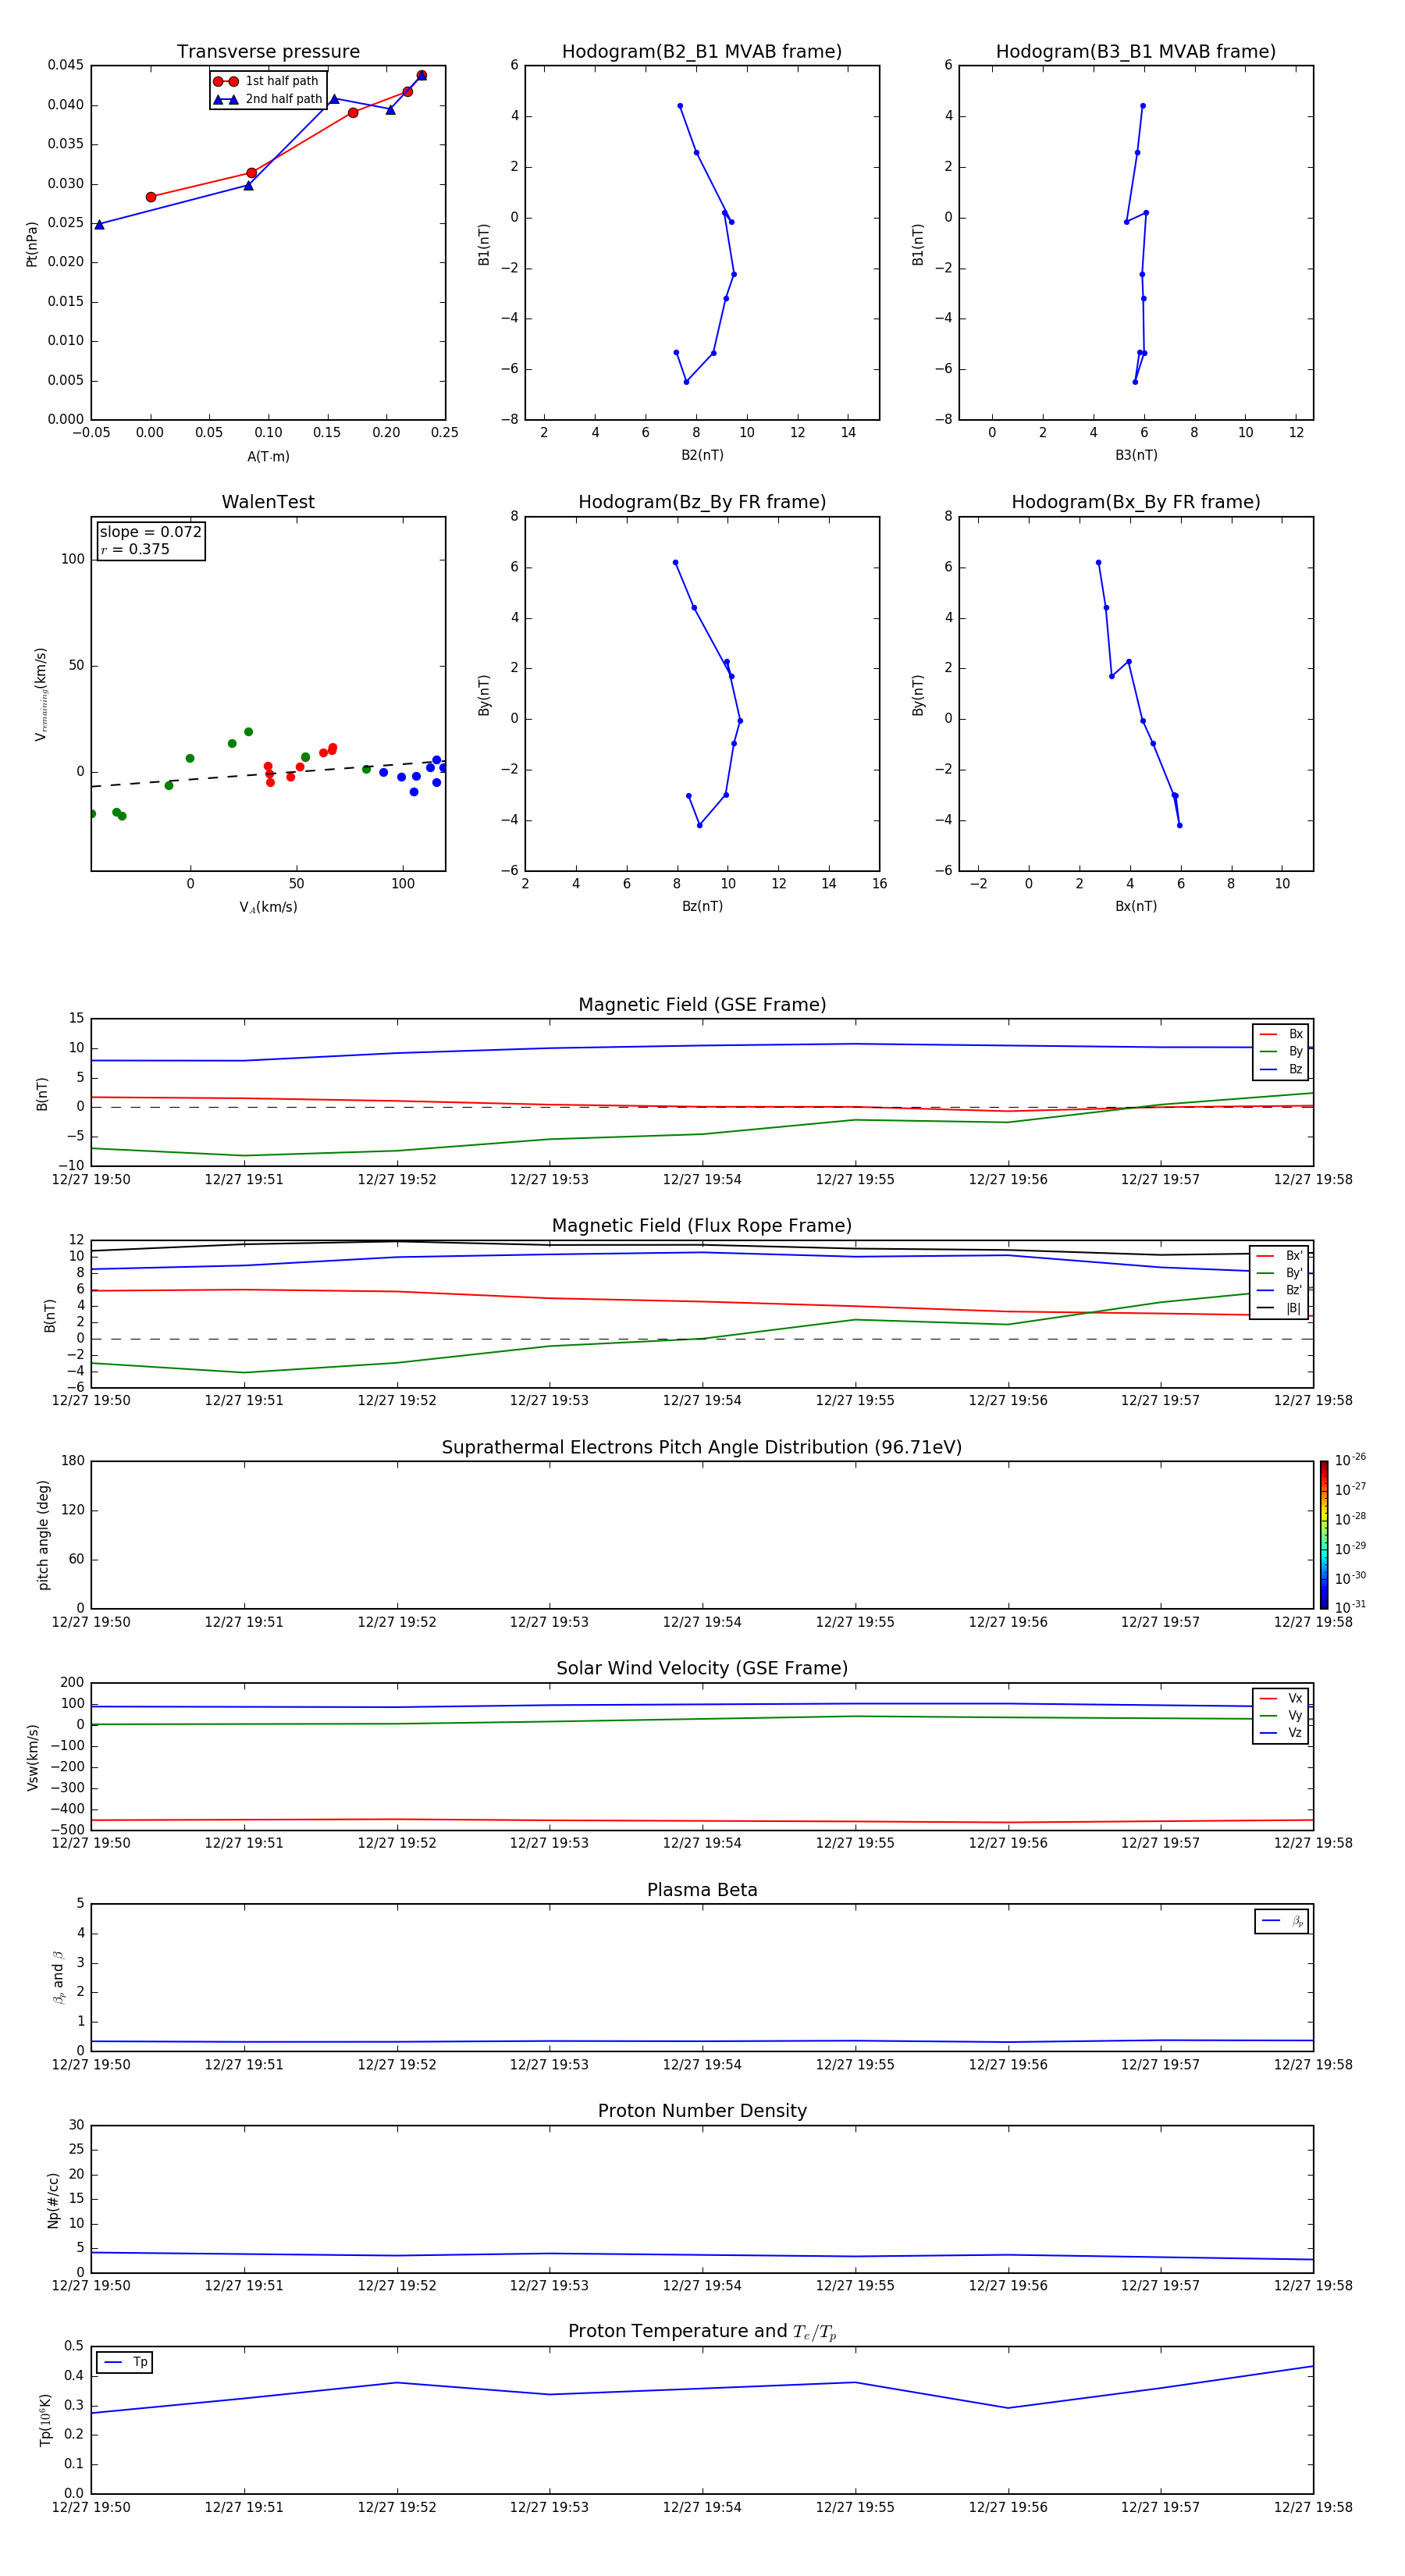Click the "Np(#/cc)" y-axis label

53,2200
